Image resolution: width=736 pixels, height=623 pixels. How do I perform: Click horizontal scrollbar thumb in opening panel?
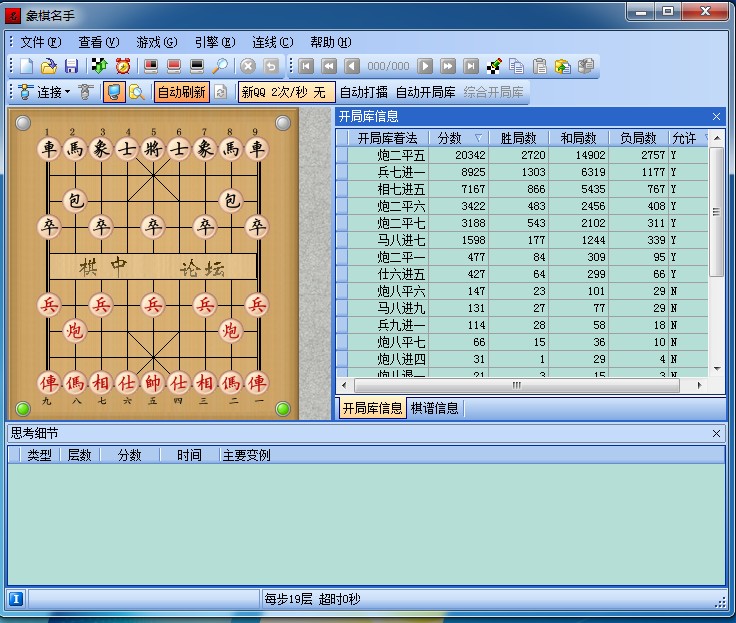(517, 385)
